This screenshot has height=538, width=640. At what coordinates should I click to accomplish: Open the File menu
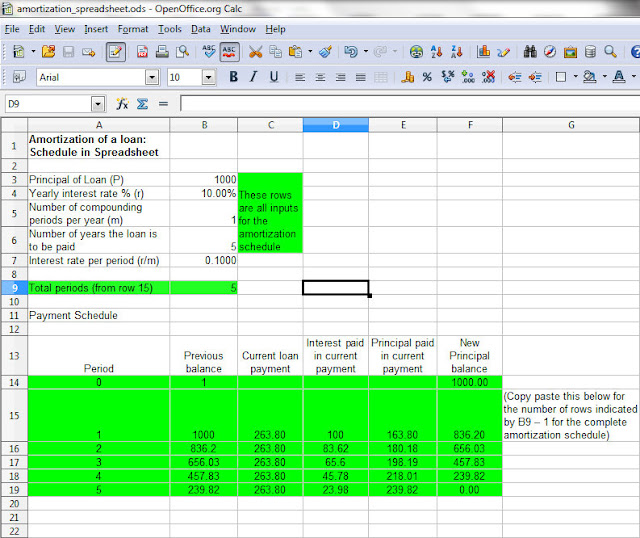pyautogui.click(x=12, y=29)
